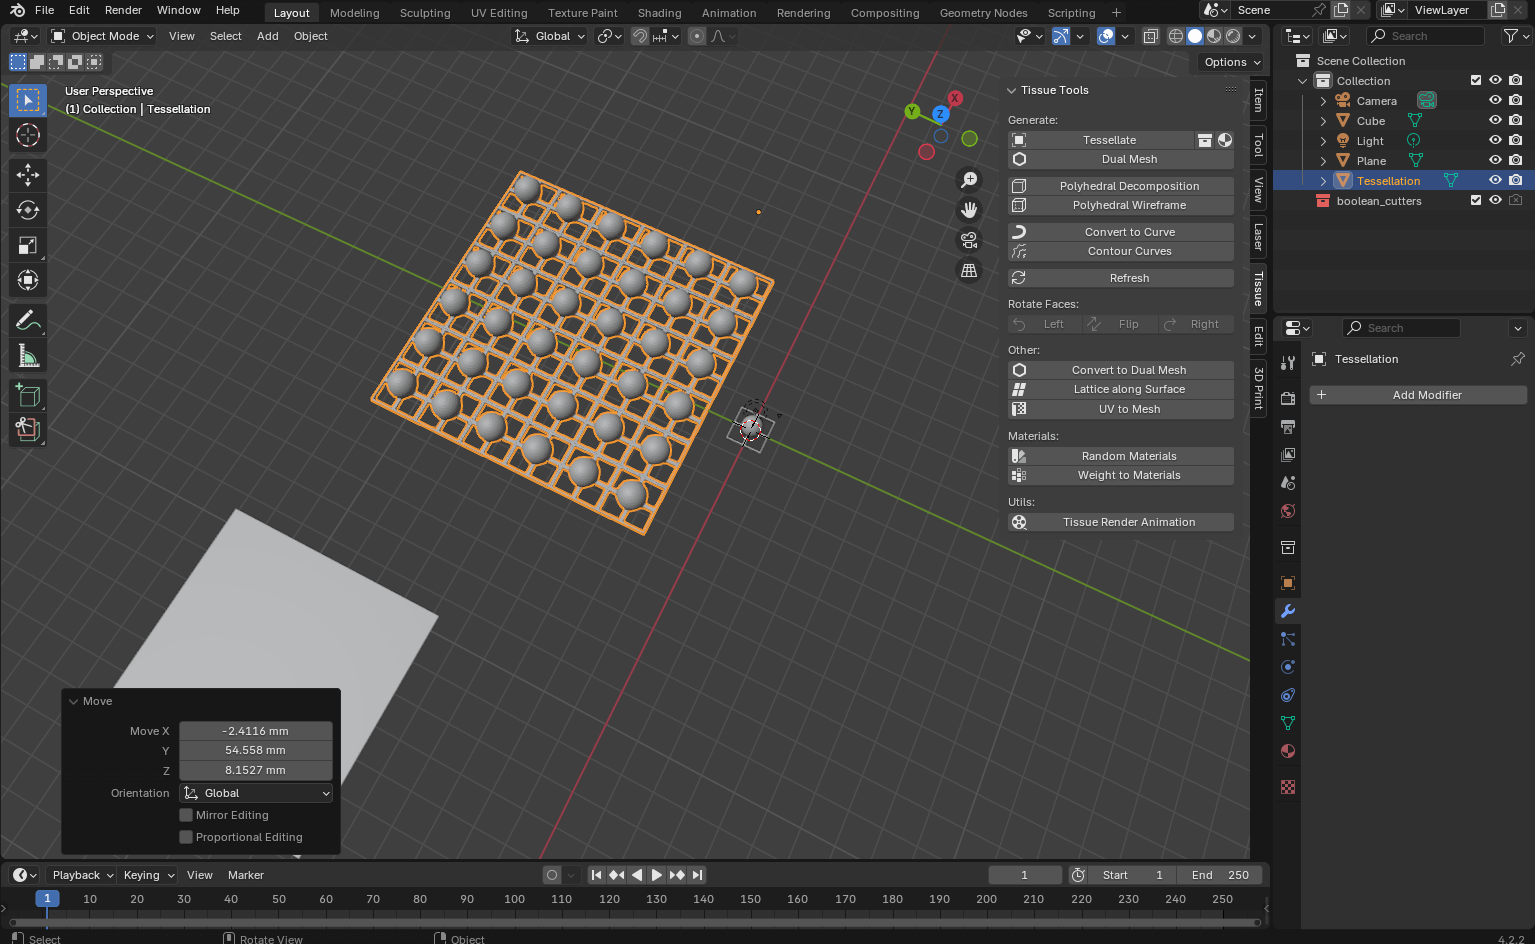Viewport: 1535px width, 944px height.
Task: Open Texture properties tab icon
Action: click(1288, 787)
